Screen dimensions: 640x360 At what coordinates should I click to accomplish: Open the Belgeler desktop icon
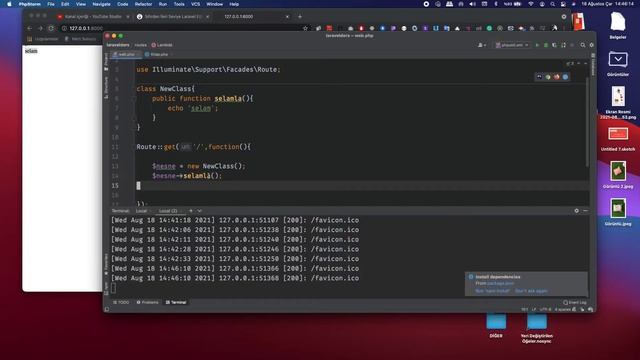618,26
